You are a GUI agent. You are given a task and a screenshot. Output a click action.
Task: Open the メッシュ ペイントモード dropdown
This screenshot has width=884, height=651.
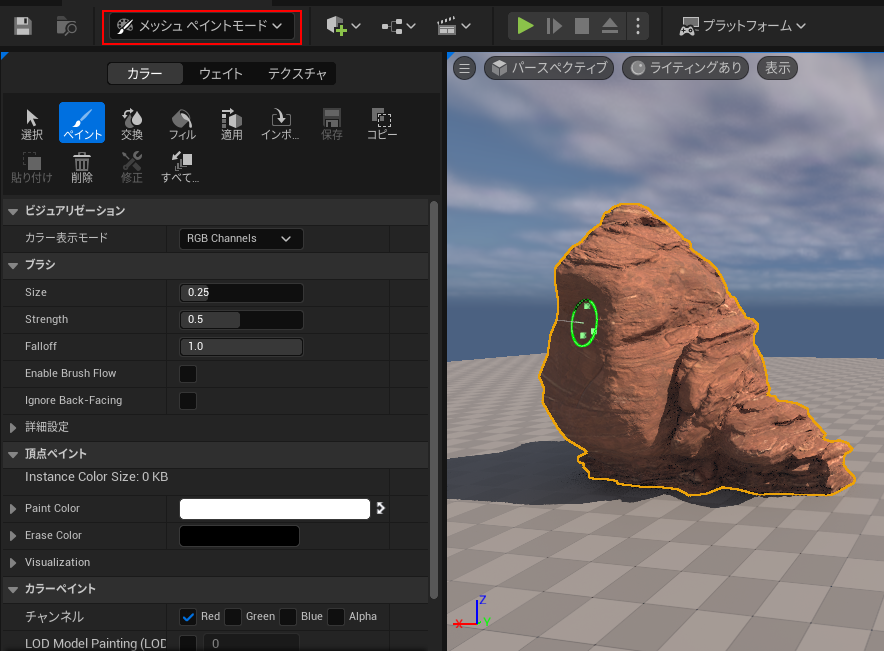tap(201, 26)
